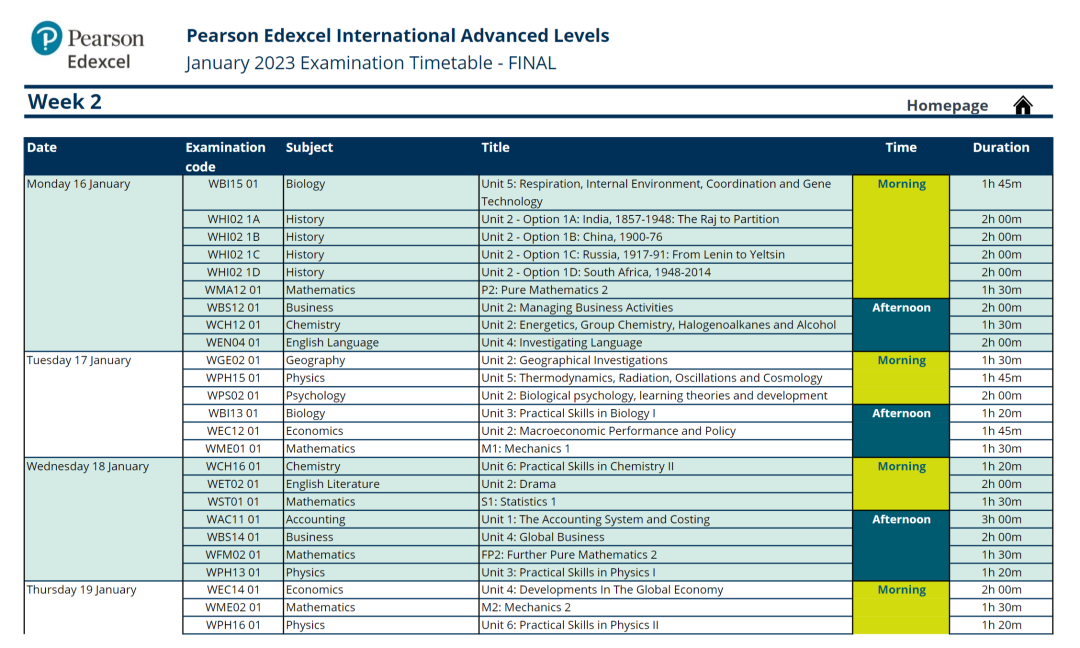Select the title 'M2: Mechanics 2'
The height and width of the screenshot is (648, 1080).
click(526, 607)
